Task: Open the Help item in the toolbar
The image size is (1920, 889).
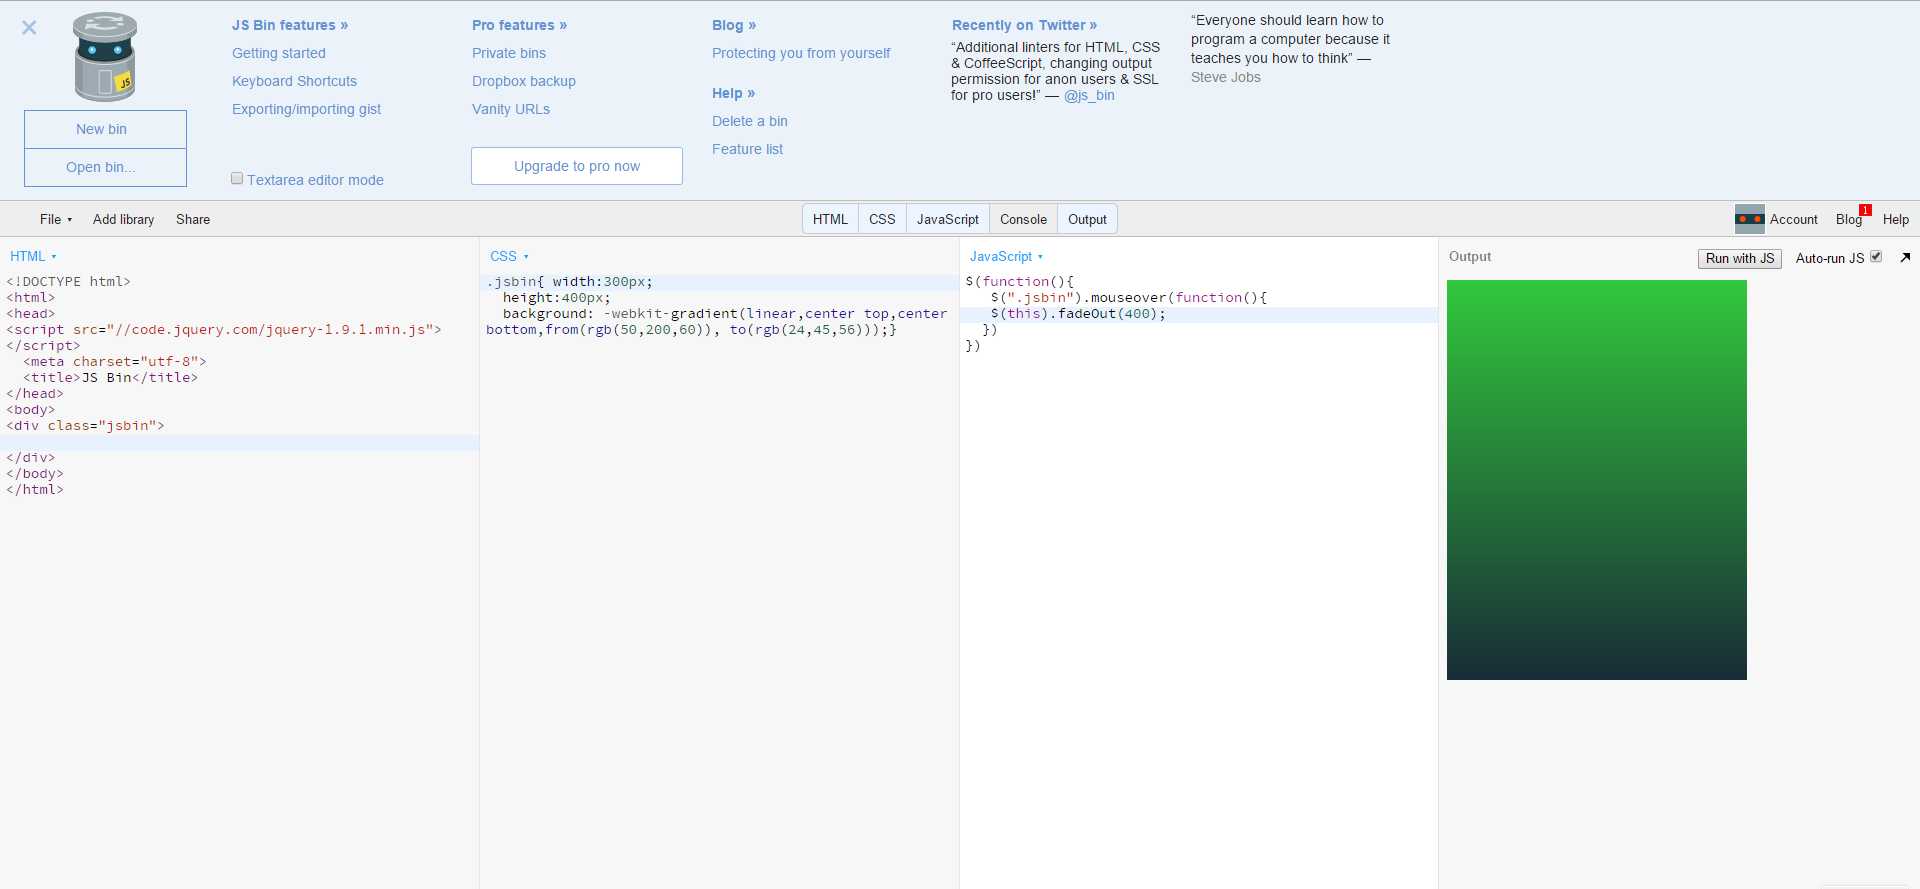Action: [x=1895, y=219]
